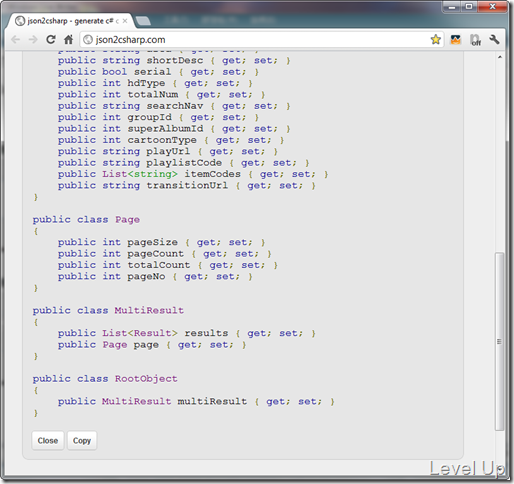514x484 pixels.
Task: Click the pageCount property line
Action: pos(165,254)
